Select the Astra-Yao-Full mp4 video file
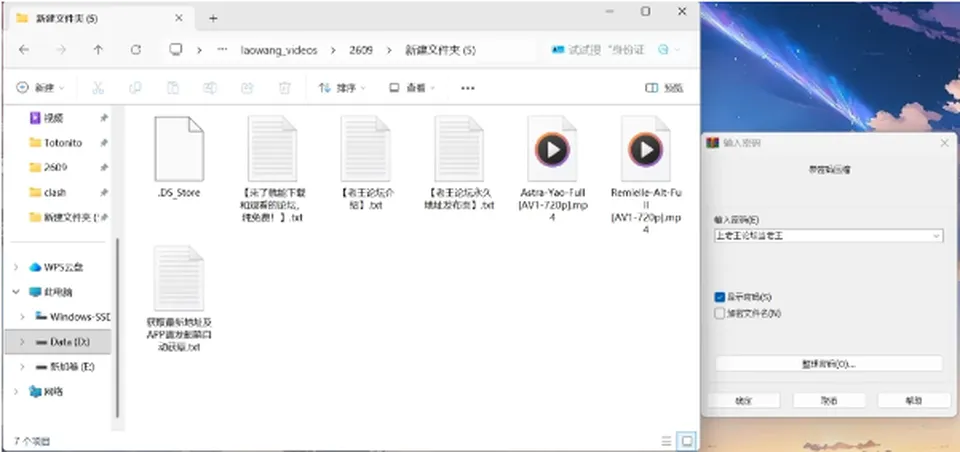Screen dimensions: 960x452 (x=552, y=169)
